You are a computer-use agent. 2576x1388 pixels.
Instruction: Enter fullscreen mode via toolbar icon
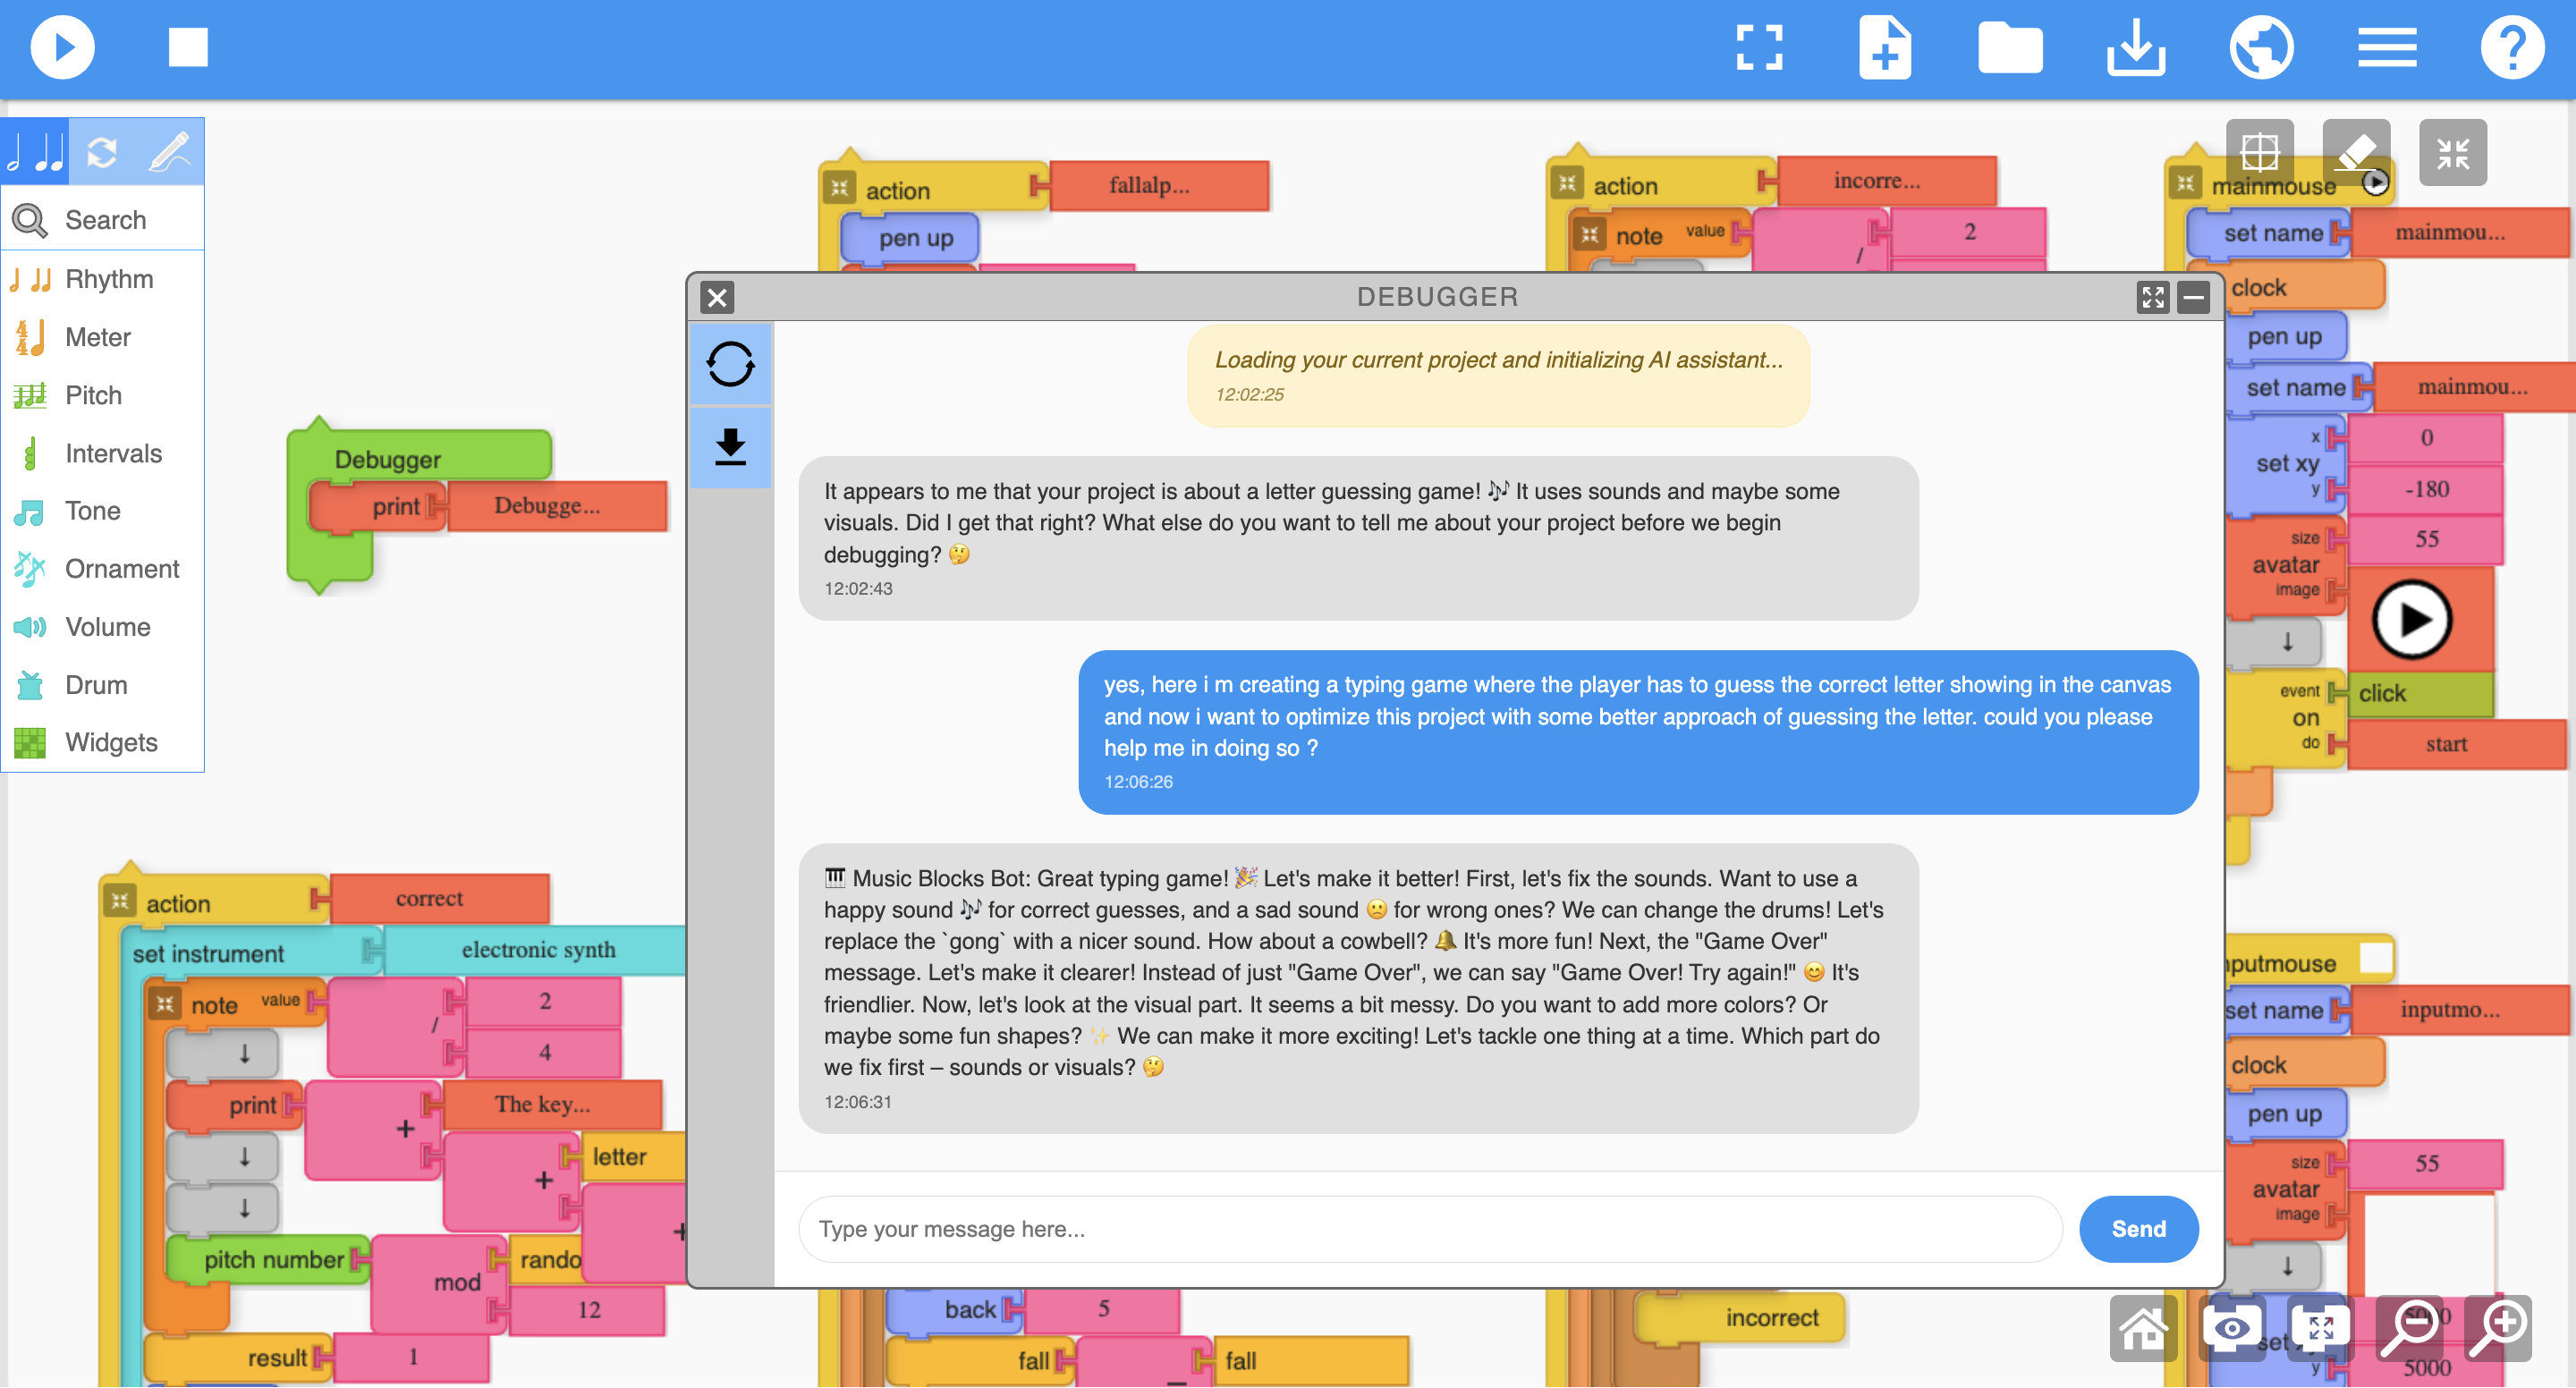pos(1759,47)
